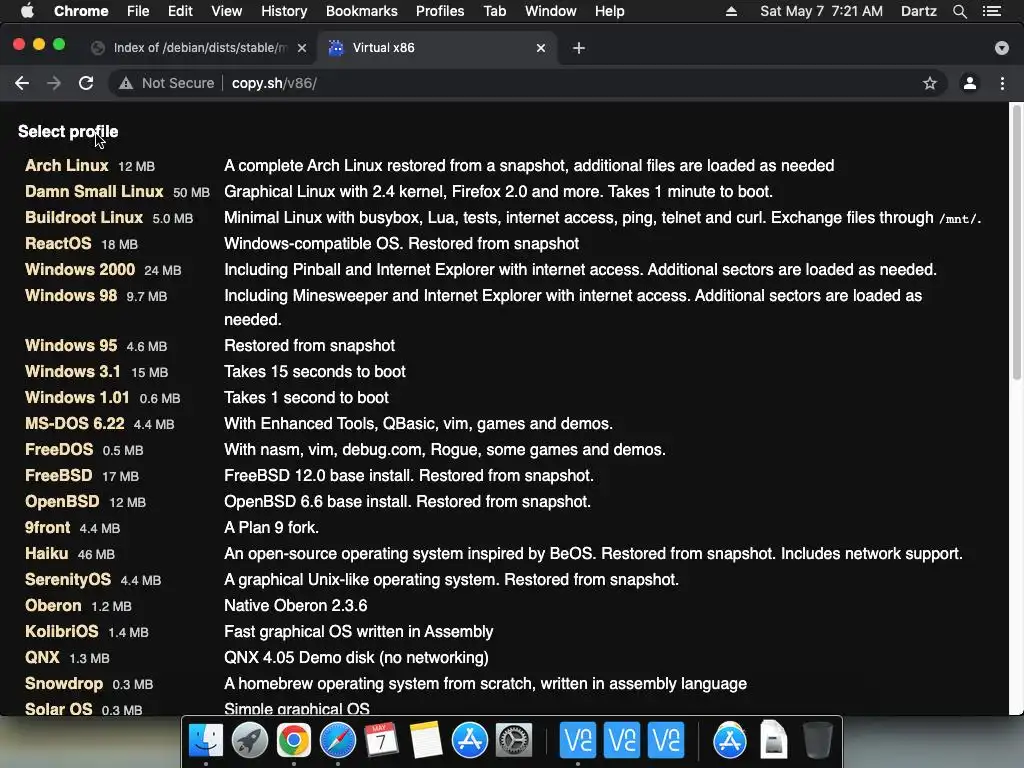Click the page vertical scrollbar
Image resolution: width=1024 pixels, height=768 pixels.
coord(1016,242)
